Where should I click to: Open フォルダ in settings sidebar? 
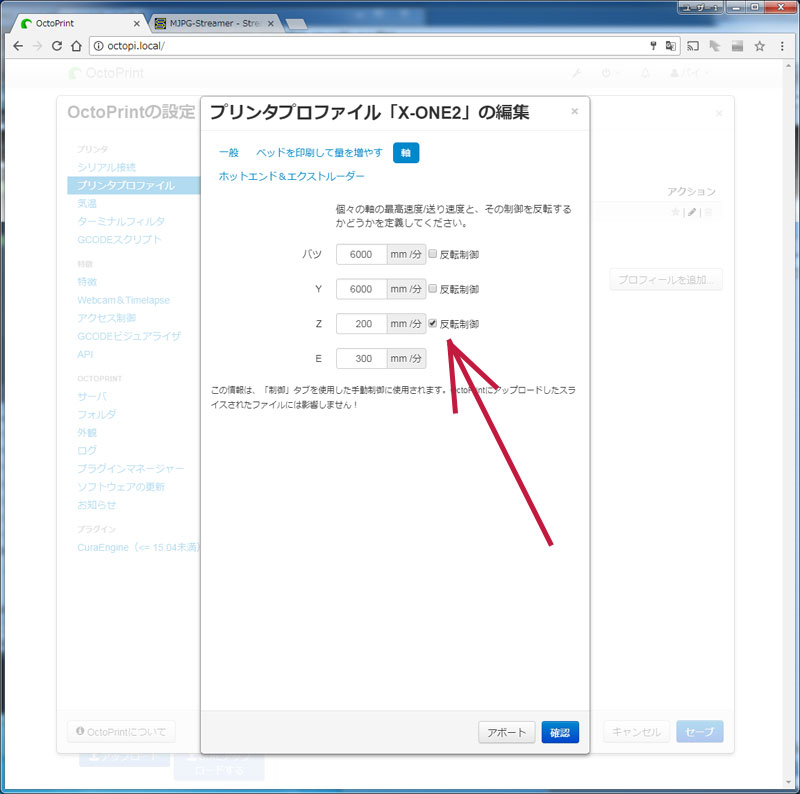pyautogui.click(x=96, y=414)
